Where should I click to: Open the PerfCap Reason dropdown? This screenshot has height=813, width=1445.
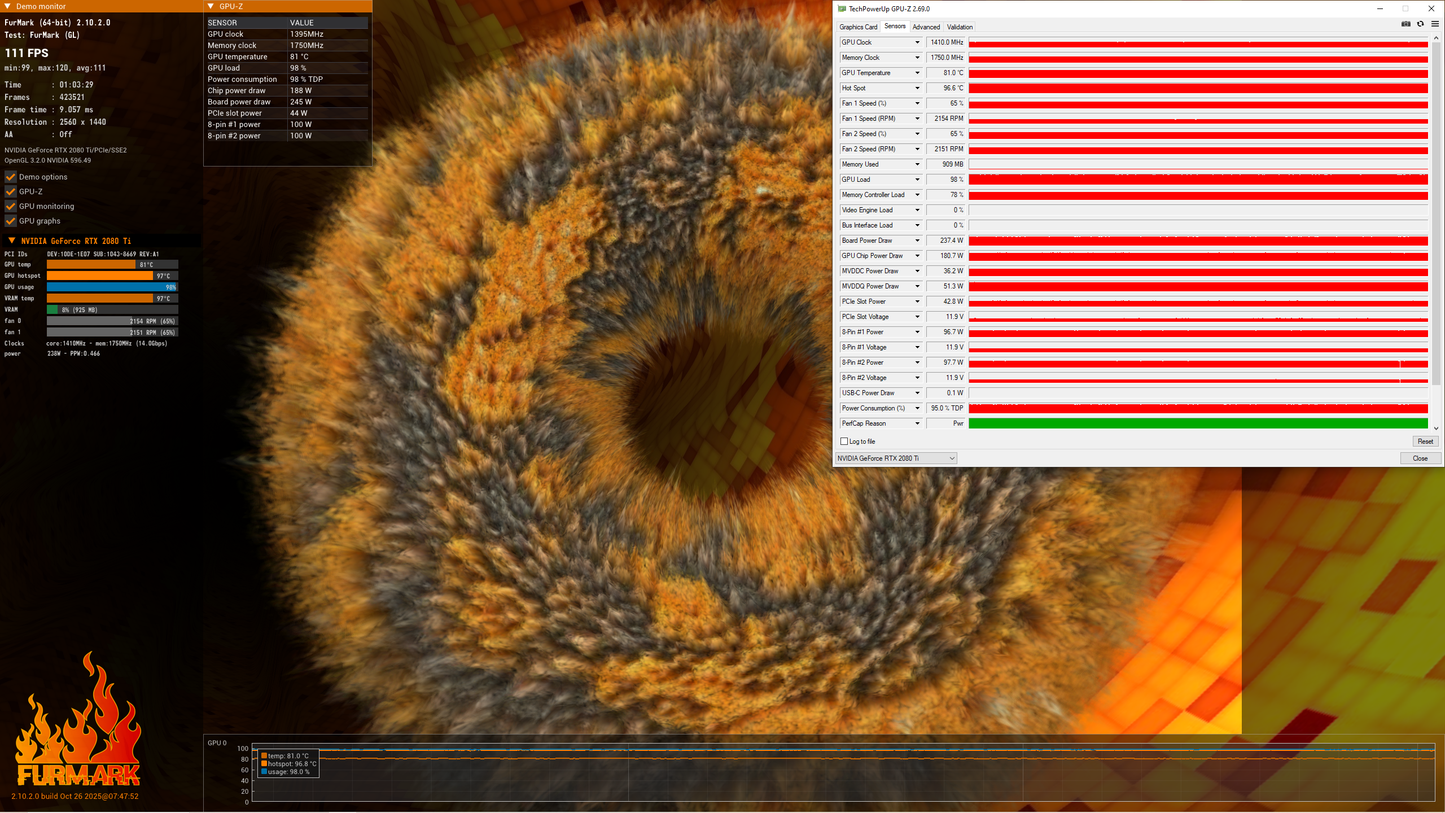click(x=917, y=424)
